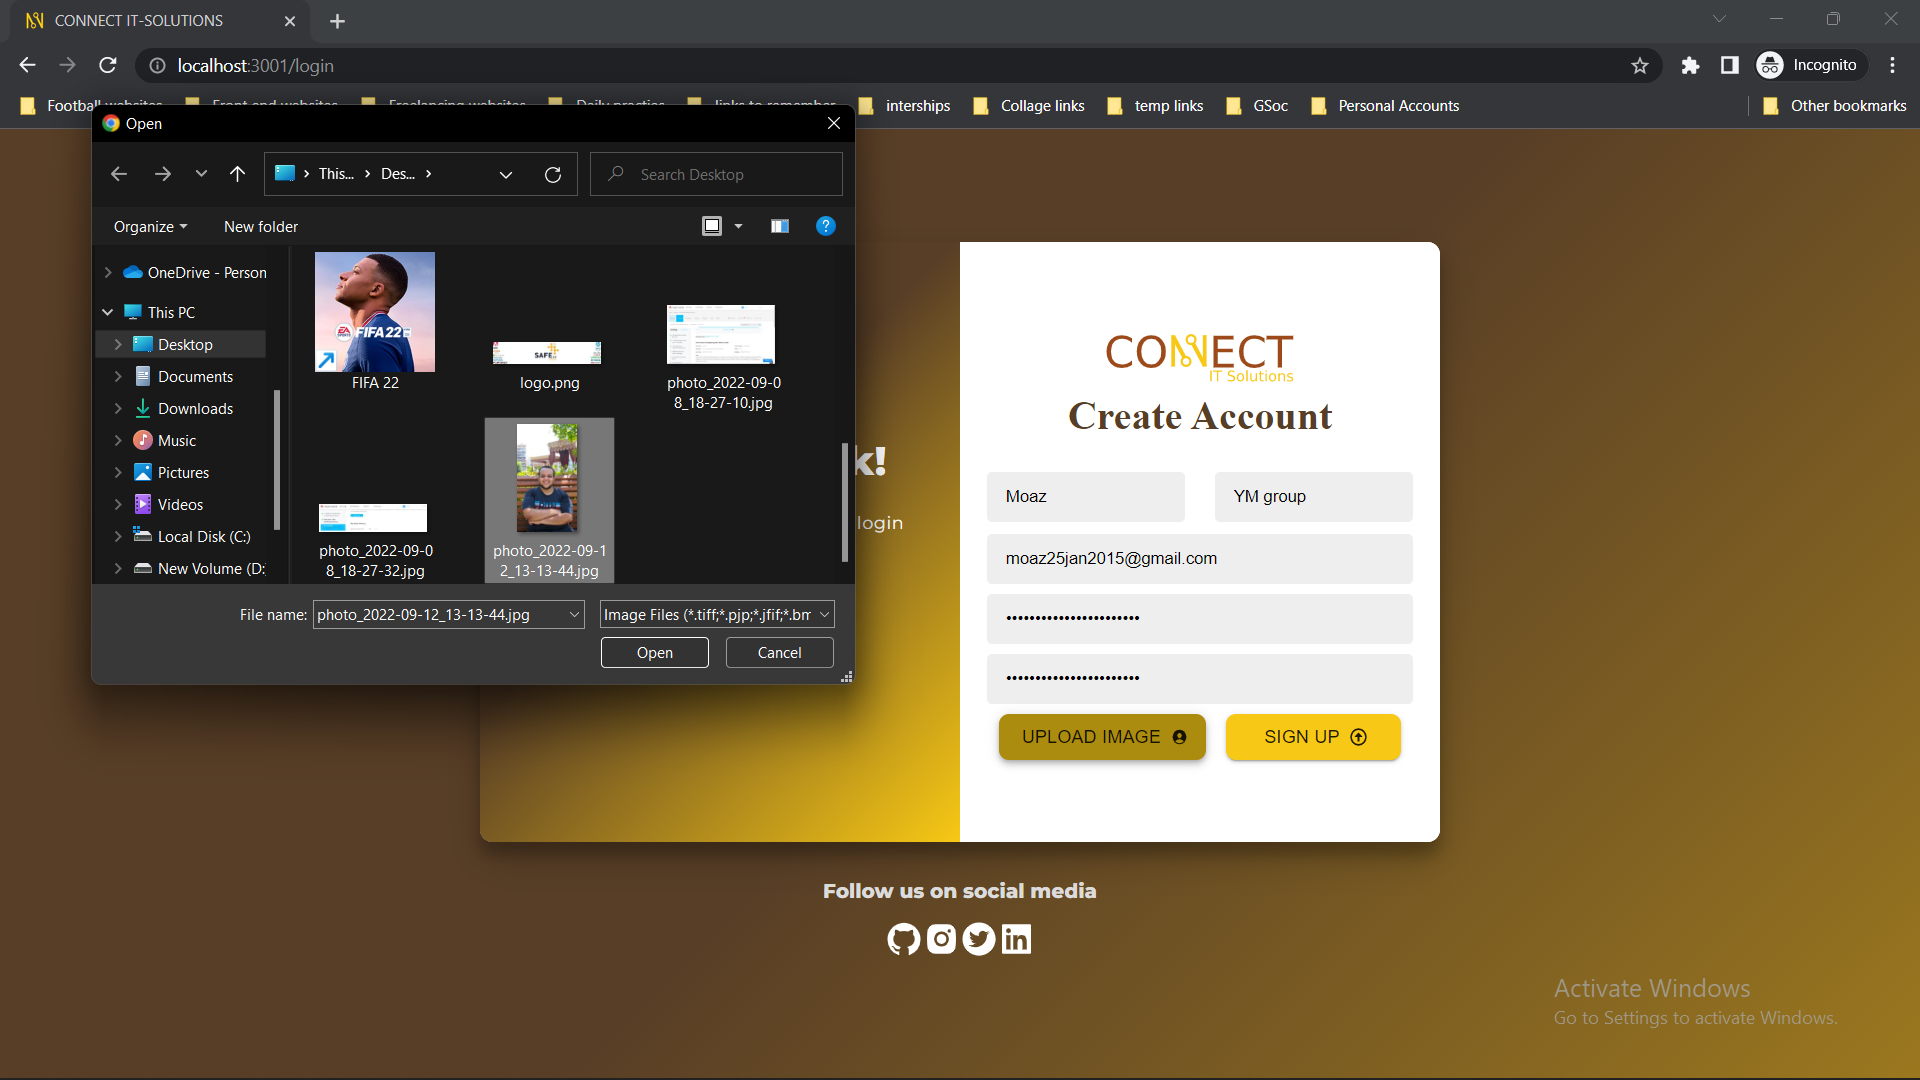Open the Instagram social icon
The height and width of the screenshot is (1080, 1920).
pyautogui.click(x=941, y=939)
